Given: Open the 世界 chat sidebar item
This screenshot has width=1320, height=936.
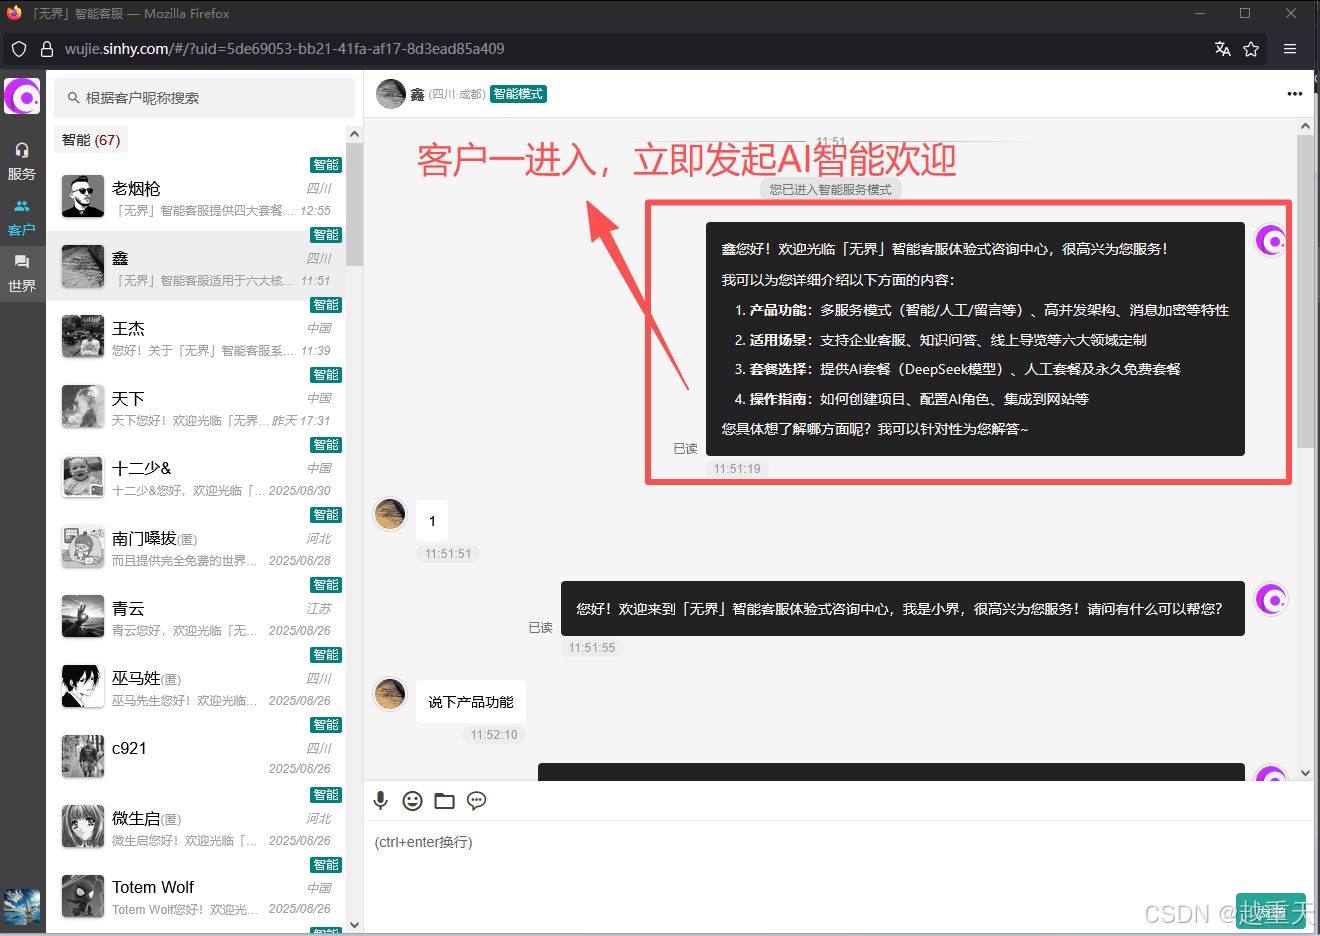Looking at the screenshot, I should point(22,273).
